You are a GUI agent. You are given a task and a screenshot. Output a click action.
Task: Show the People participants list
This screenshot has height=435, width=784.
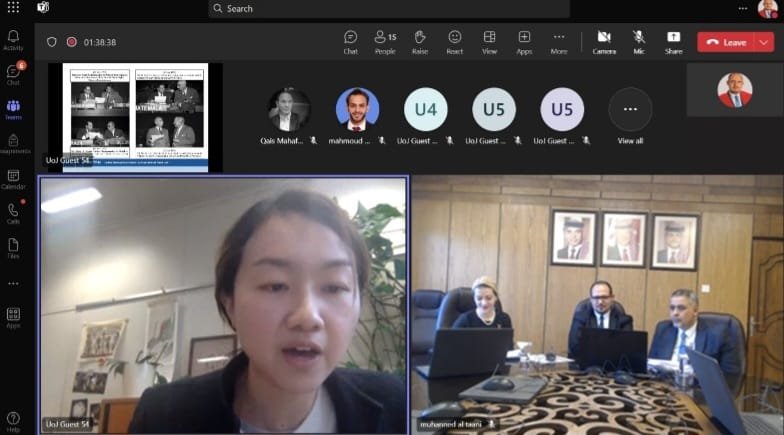click(385, 42)
